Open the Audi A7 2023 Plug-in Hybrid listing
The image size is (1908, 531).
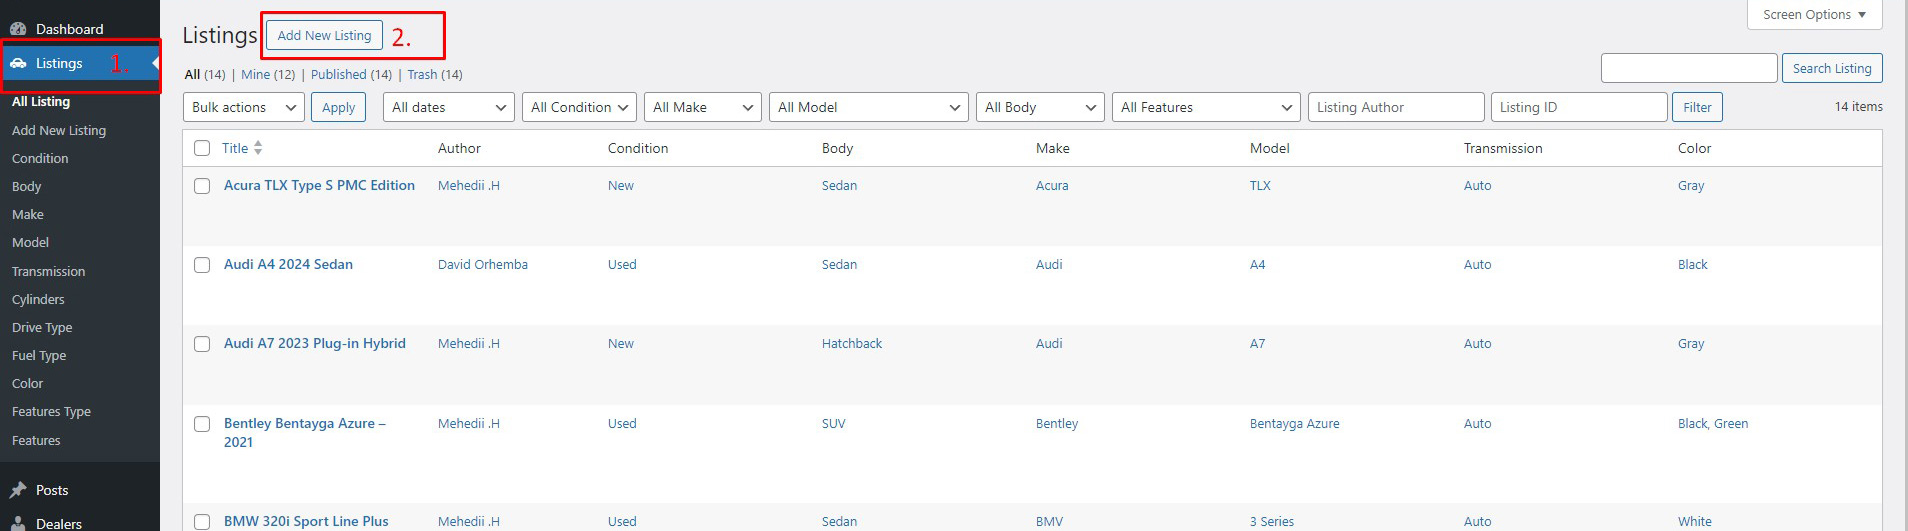(x=315, y=343)
